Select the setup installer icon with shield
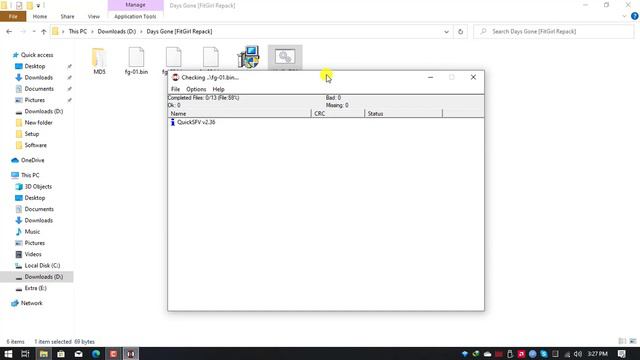The height and width of the screenshot is (360, 640). tap(248, 57)
